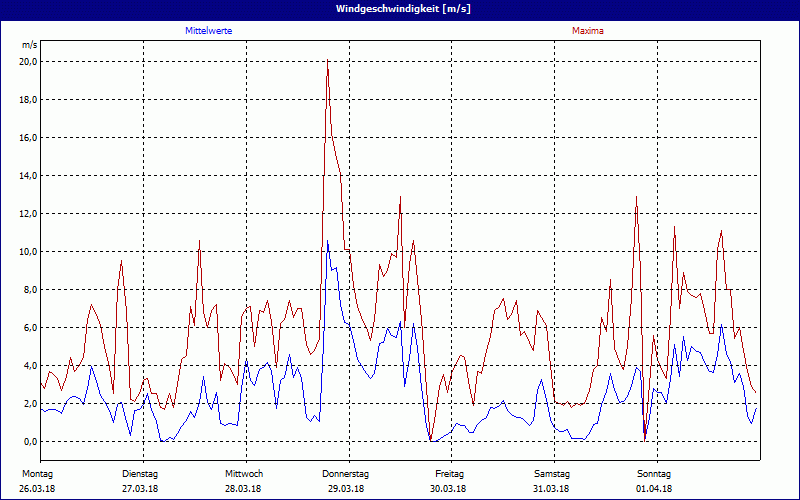Click the 8,0 y-axis value
Viewport: 800px width, 500px height.
(31, 290)
